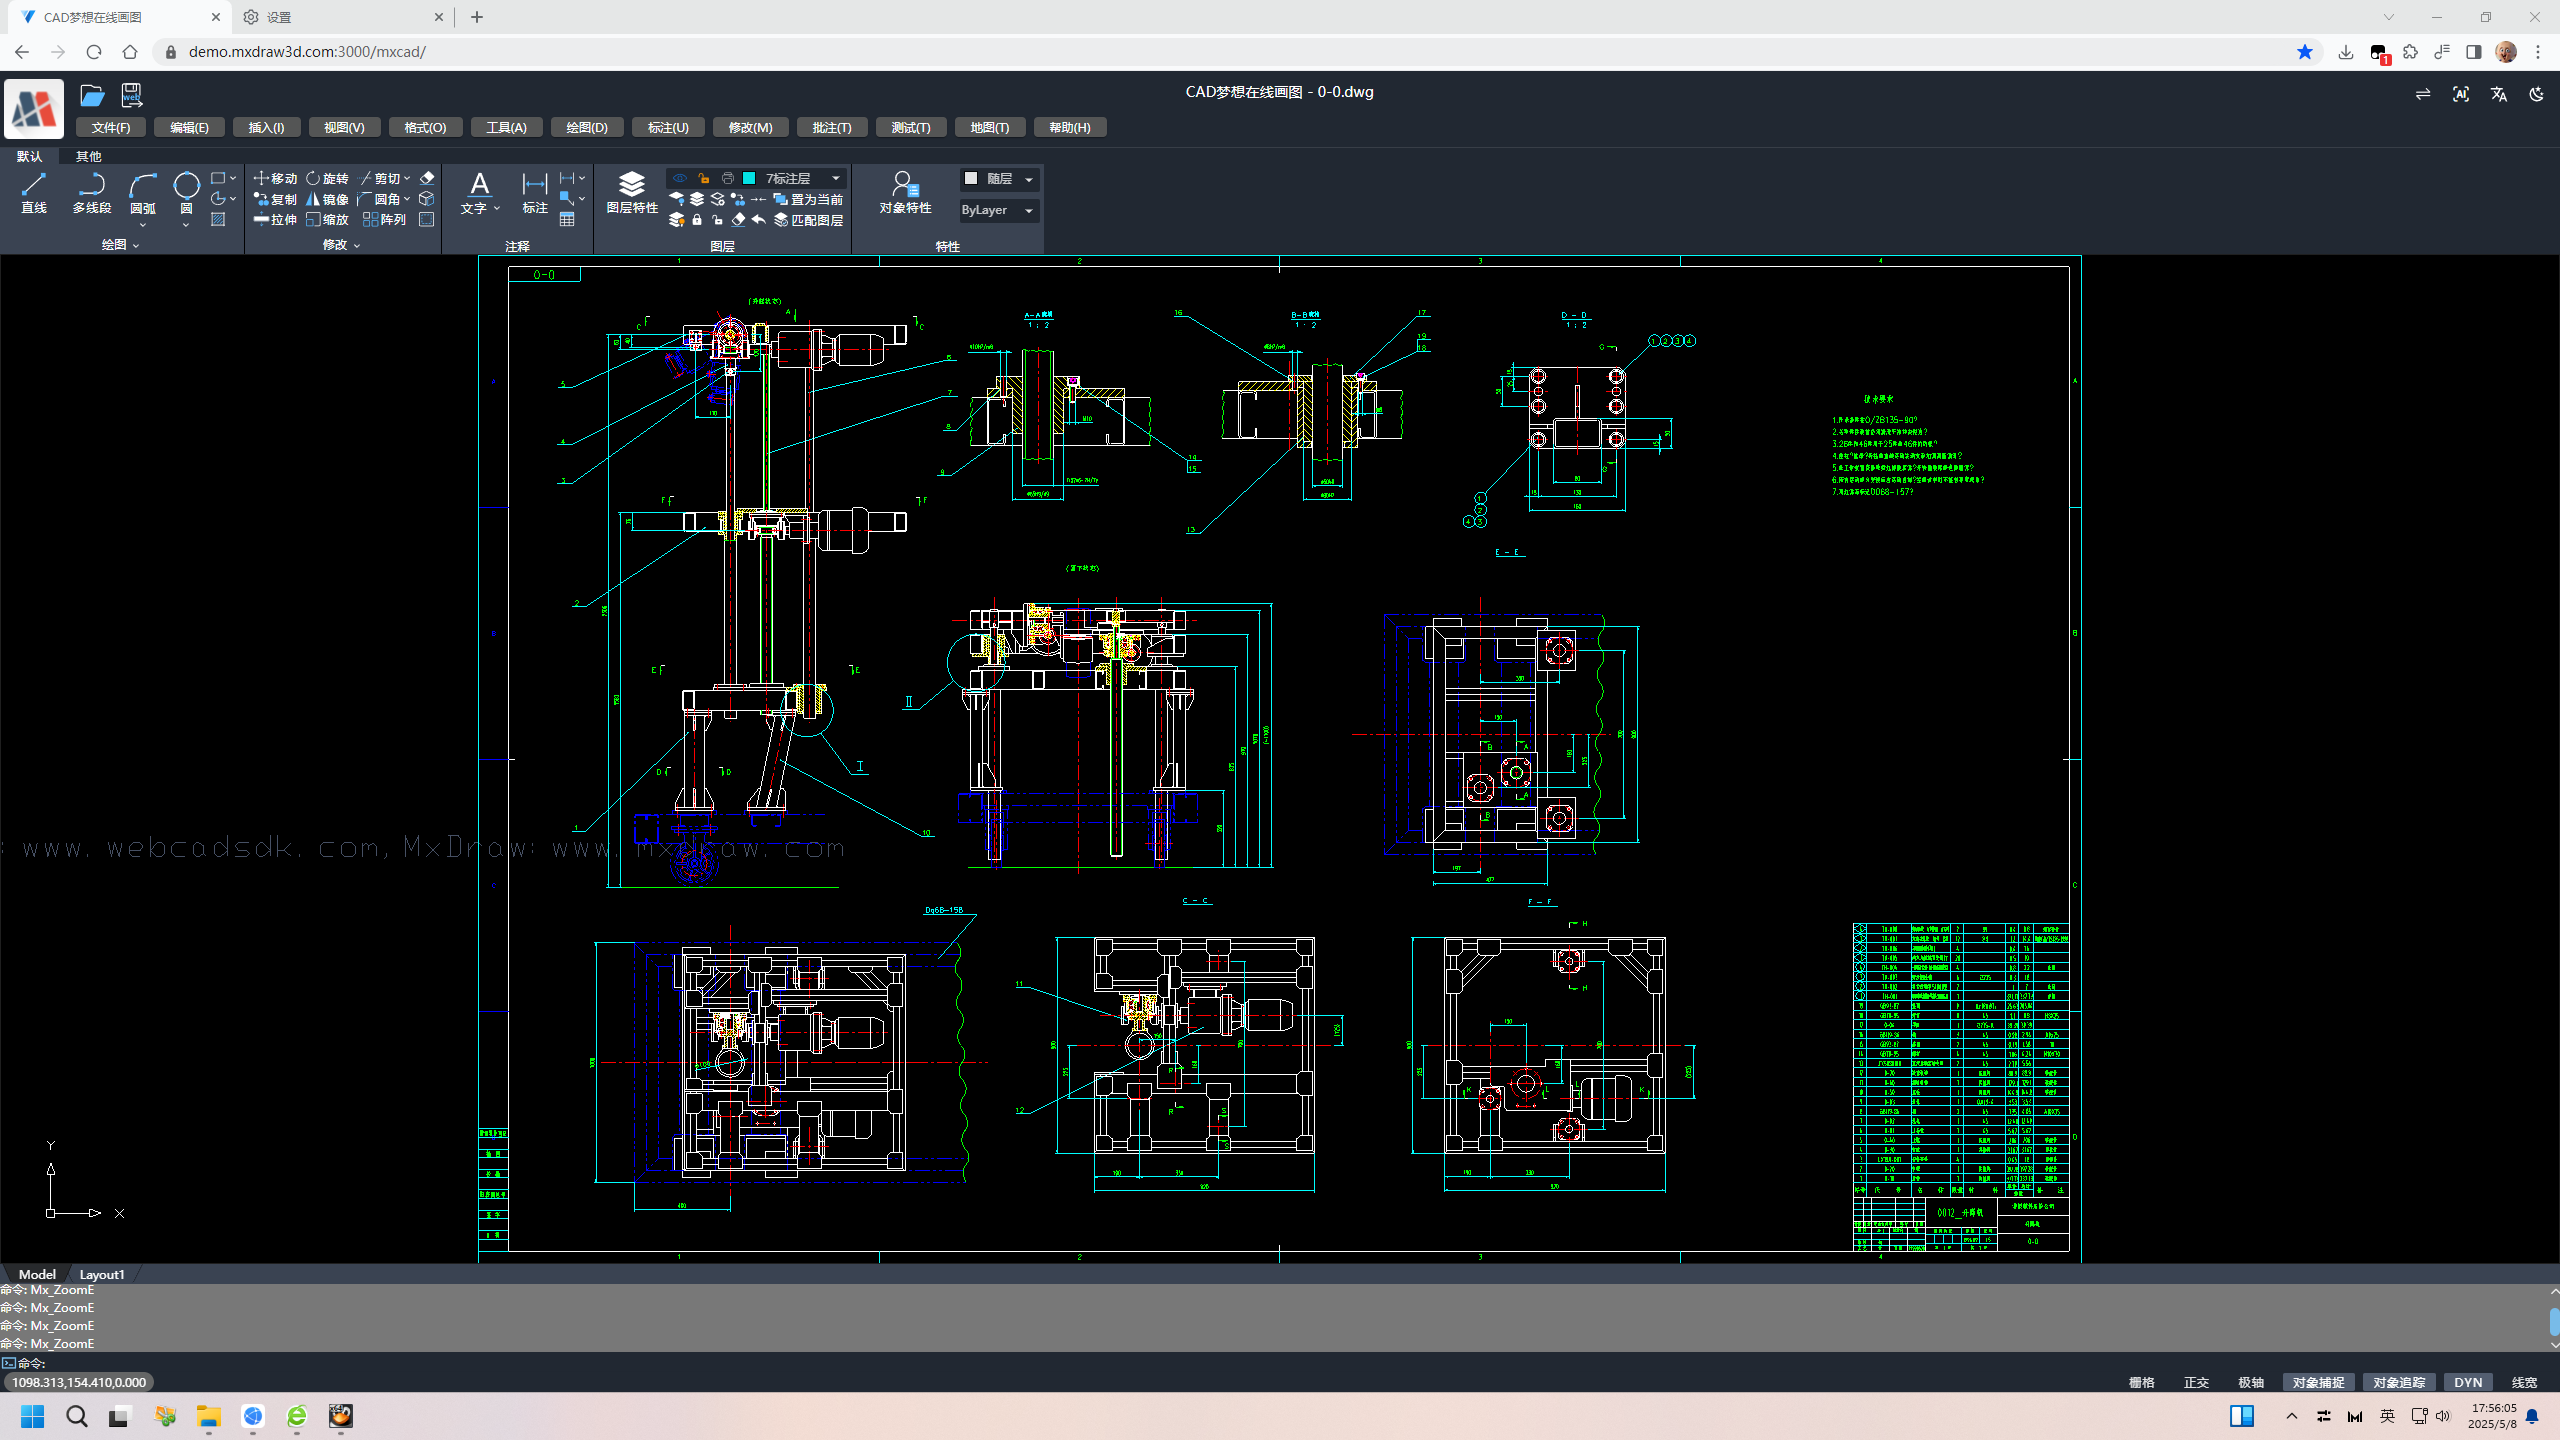This screenshot has height=1440, width=2560.
Task: Click the save to web icon
Action: pyautogui.click(x=131, y=95)
